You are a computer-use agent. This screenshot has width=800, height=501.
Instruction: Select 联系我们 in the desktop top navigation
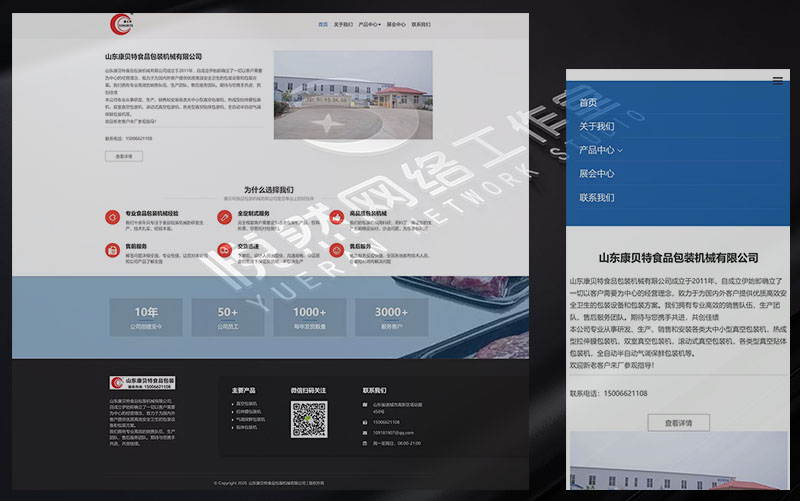click(421, 24)
